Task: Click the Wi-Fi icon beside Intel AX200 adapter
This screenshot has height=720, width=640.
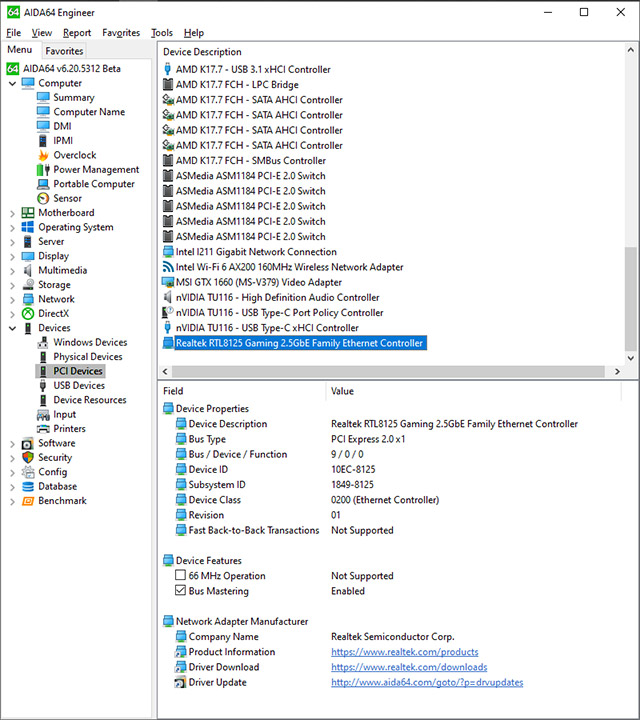Action: (x=168, y=267)
